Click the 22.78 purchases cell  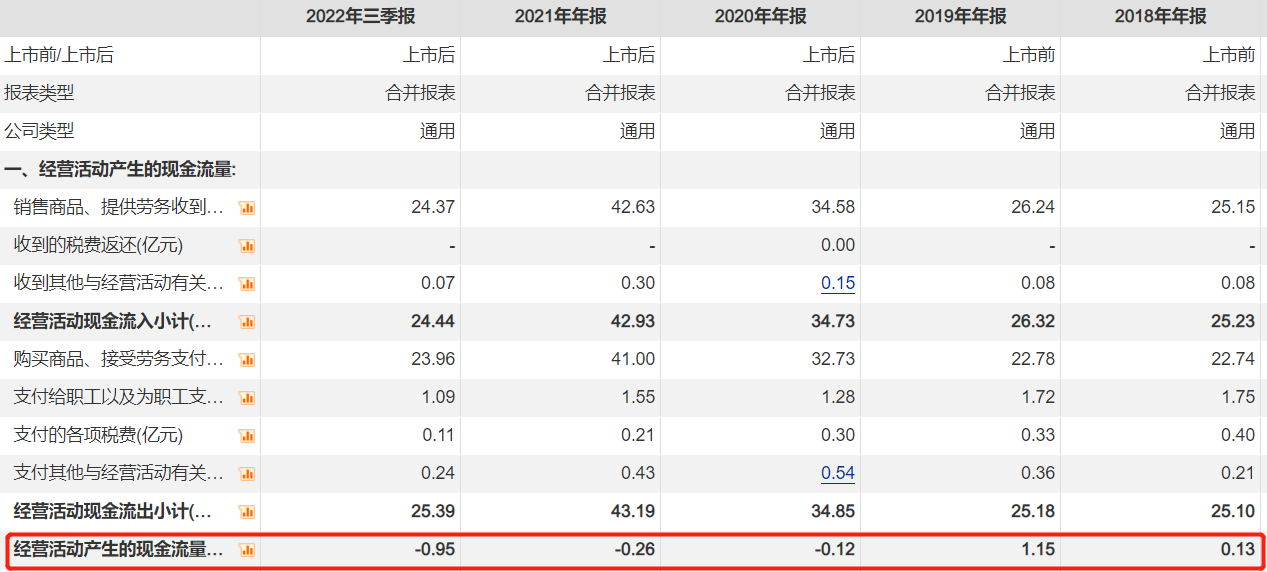1033,359
